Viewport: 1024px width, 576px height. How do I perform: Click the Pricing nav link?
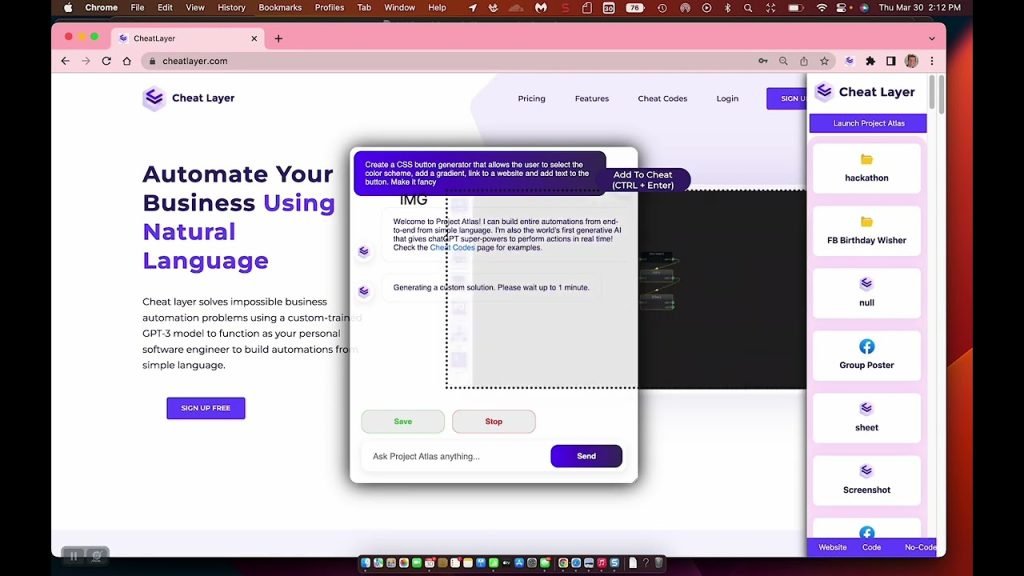point(532,99)
